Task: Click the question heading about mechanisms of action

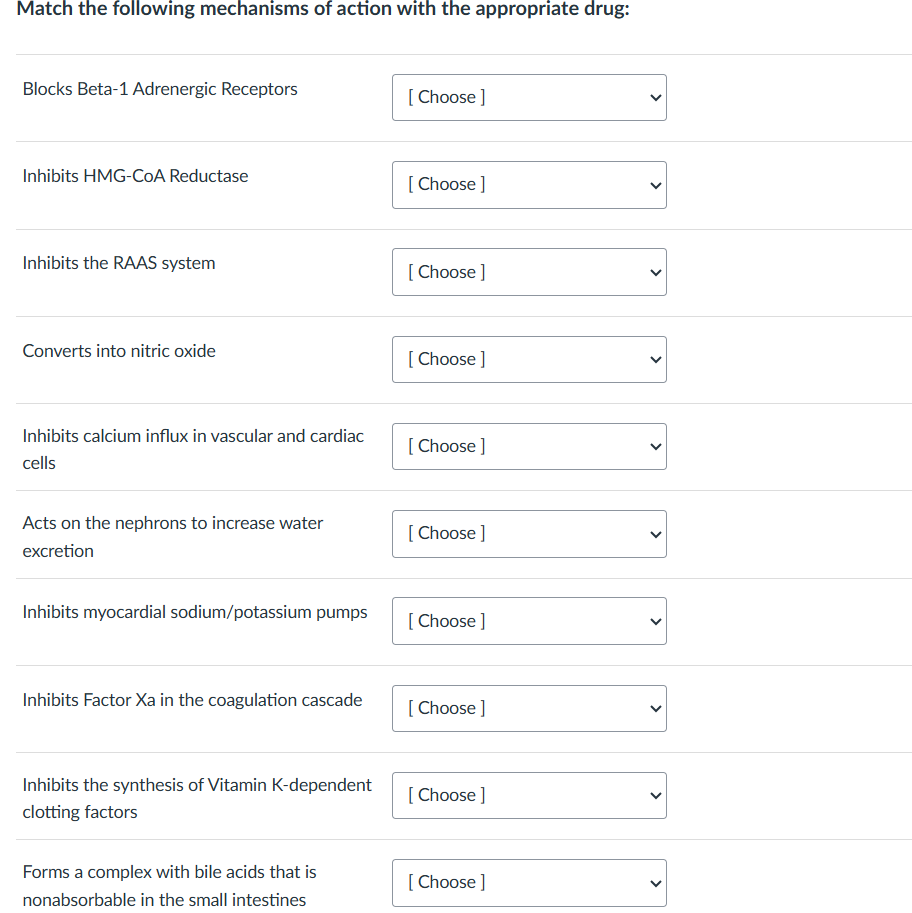Action: point(323,10)
